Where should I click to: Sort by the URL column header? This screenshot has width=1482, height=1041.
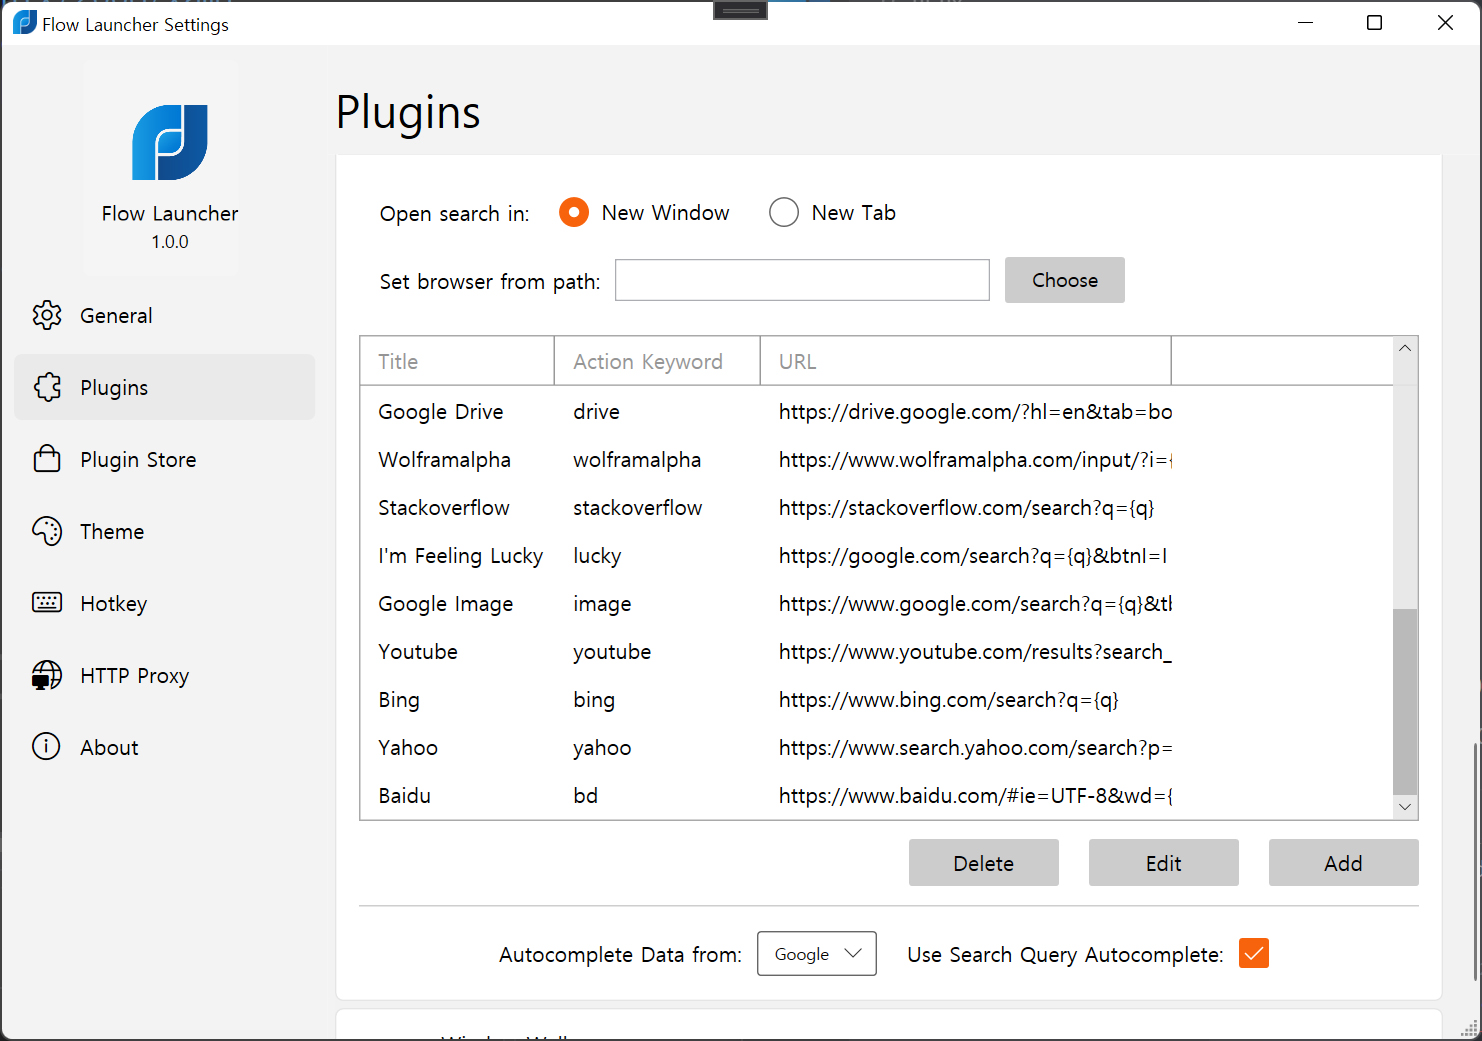pos(966,361)
